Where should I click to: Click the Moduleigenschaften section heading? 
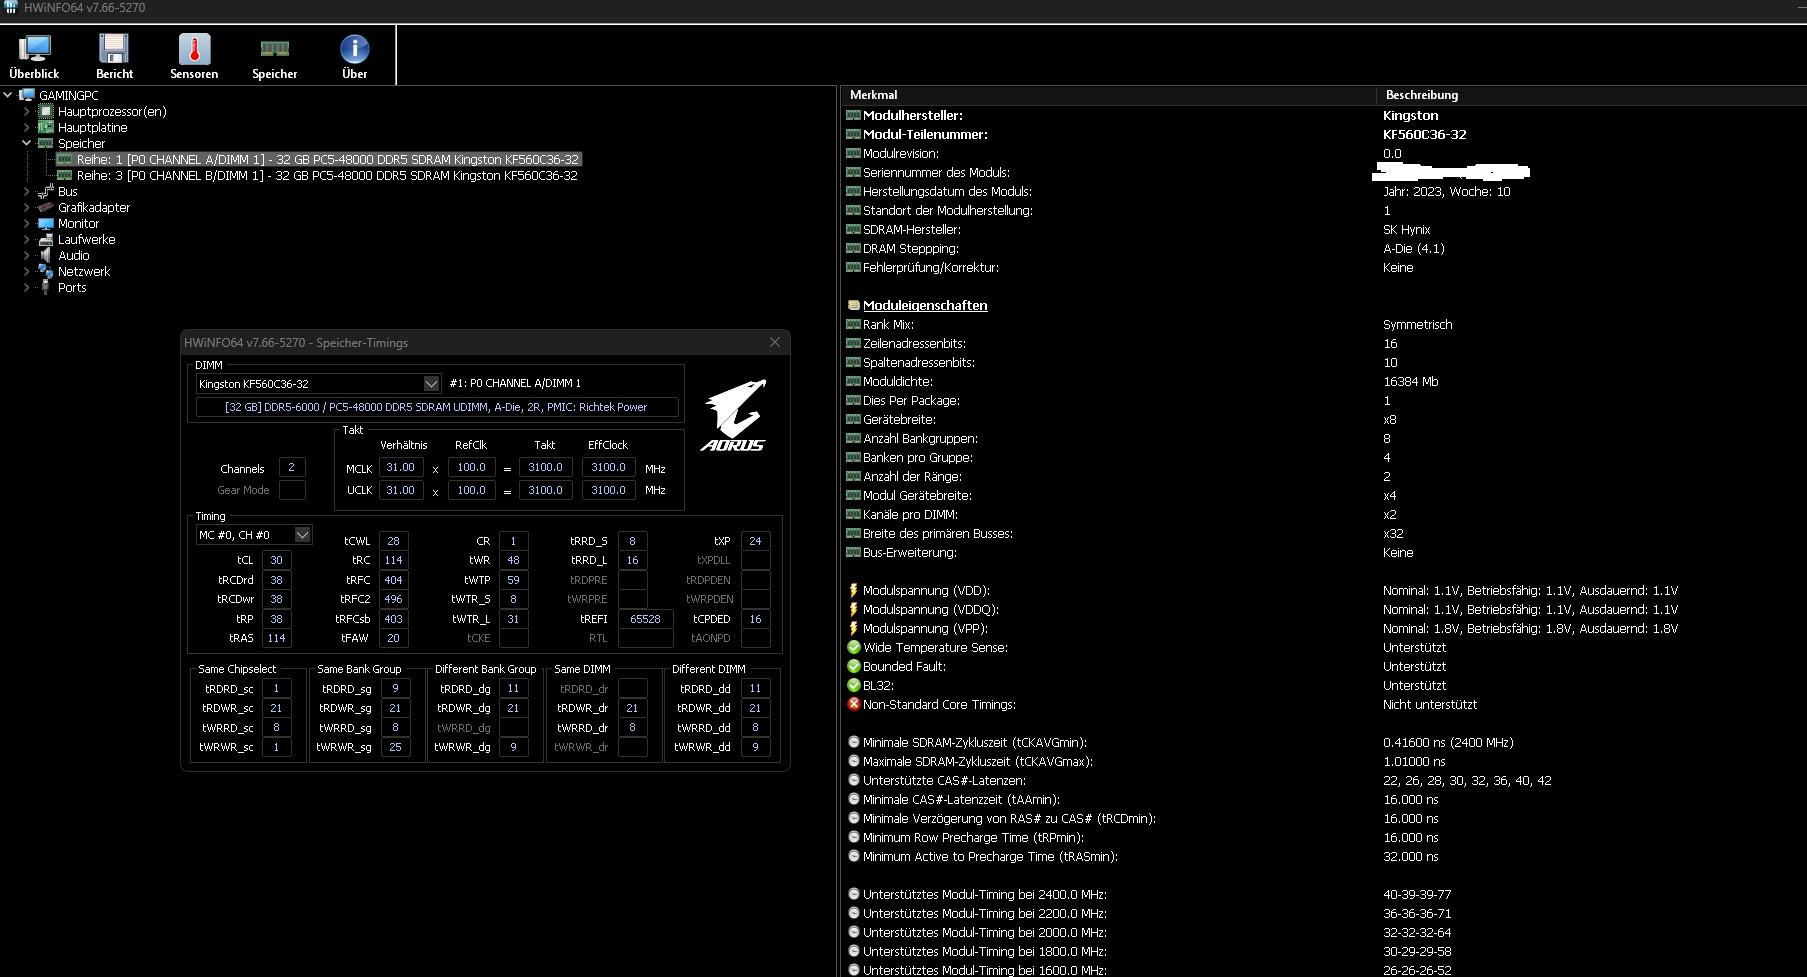coord(925,305)
